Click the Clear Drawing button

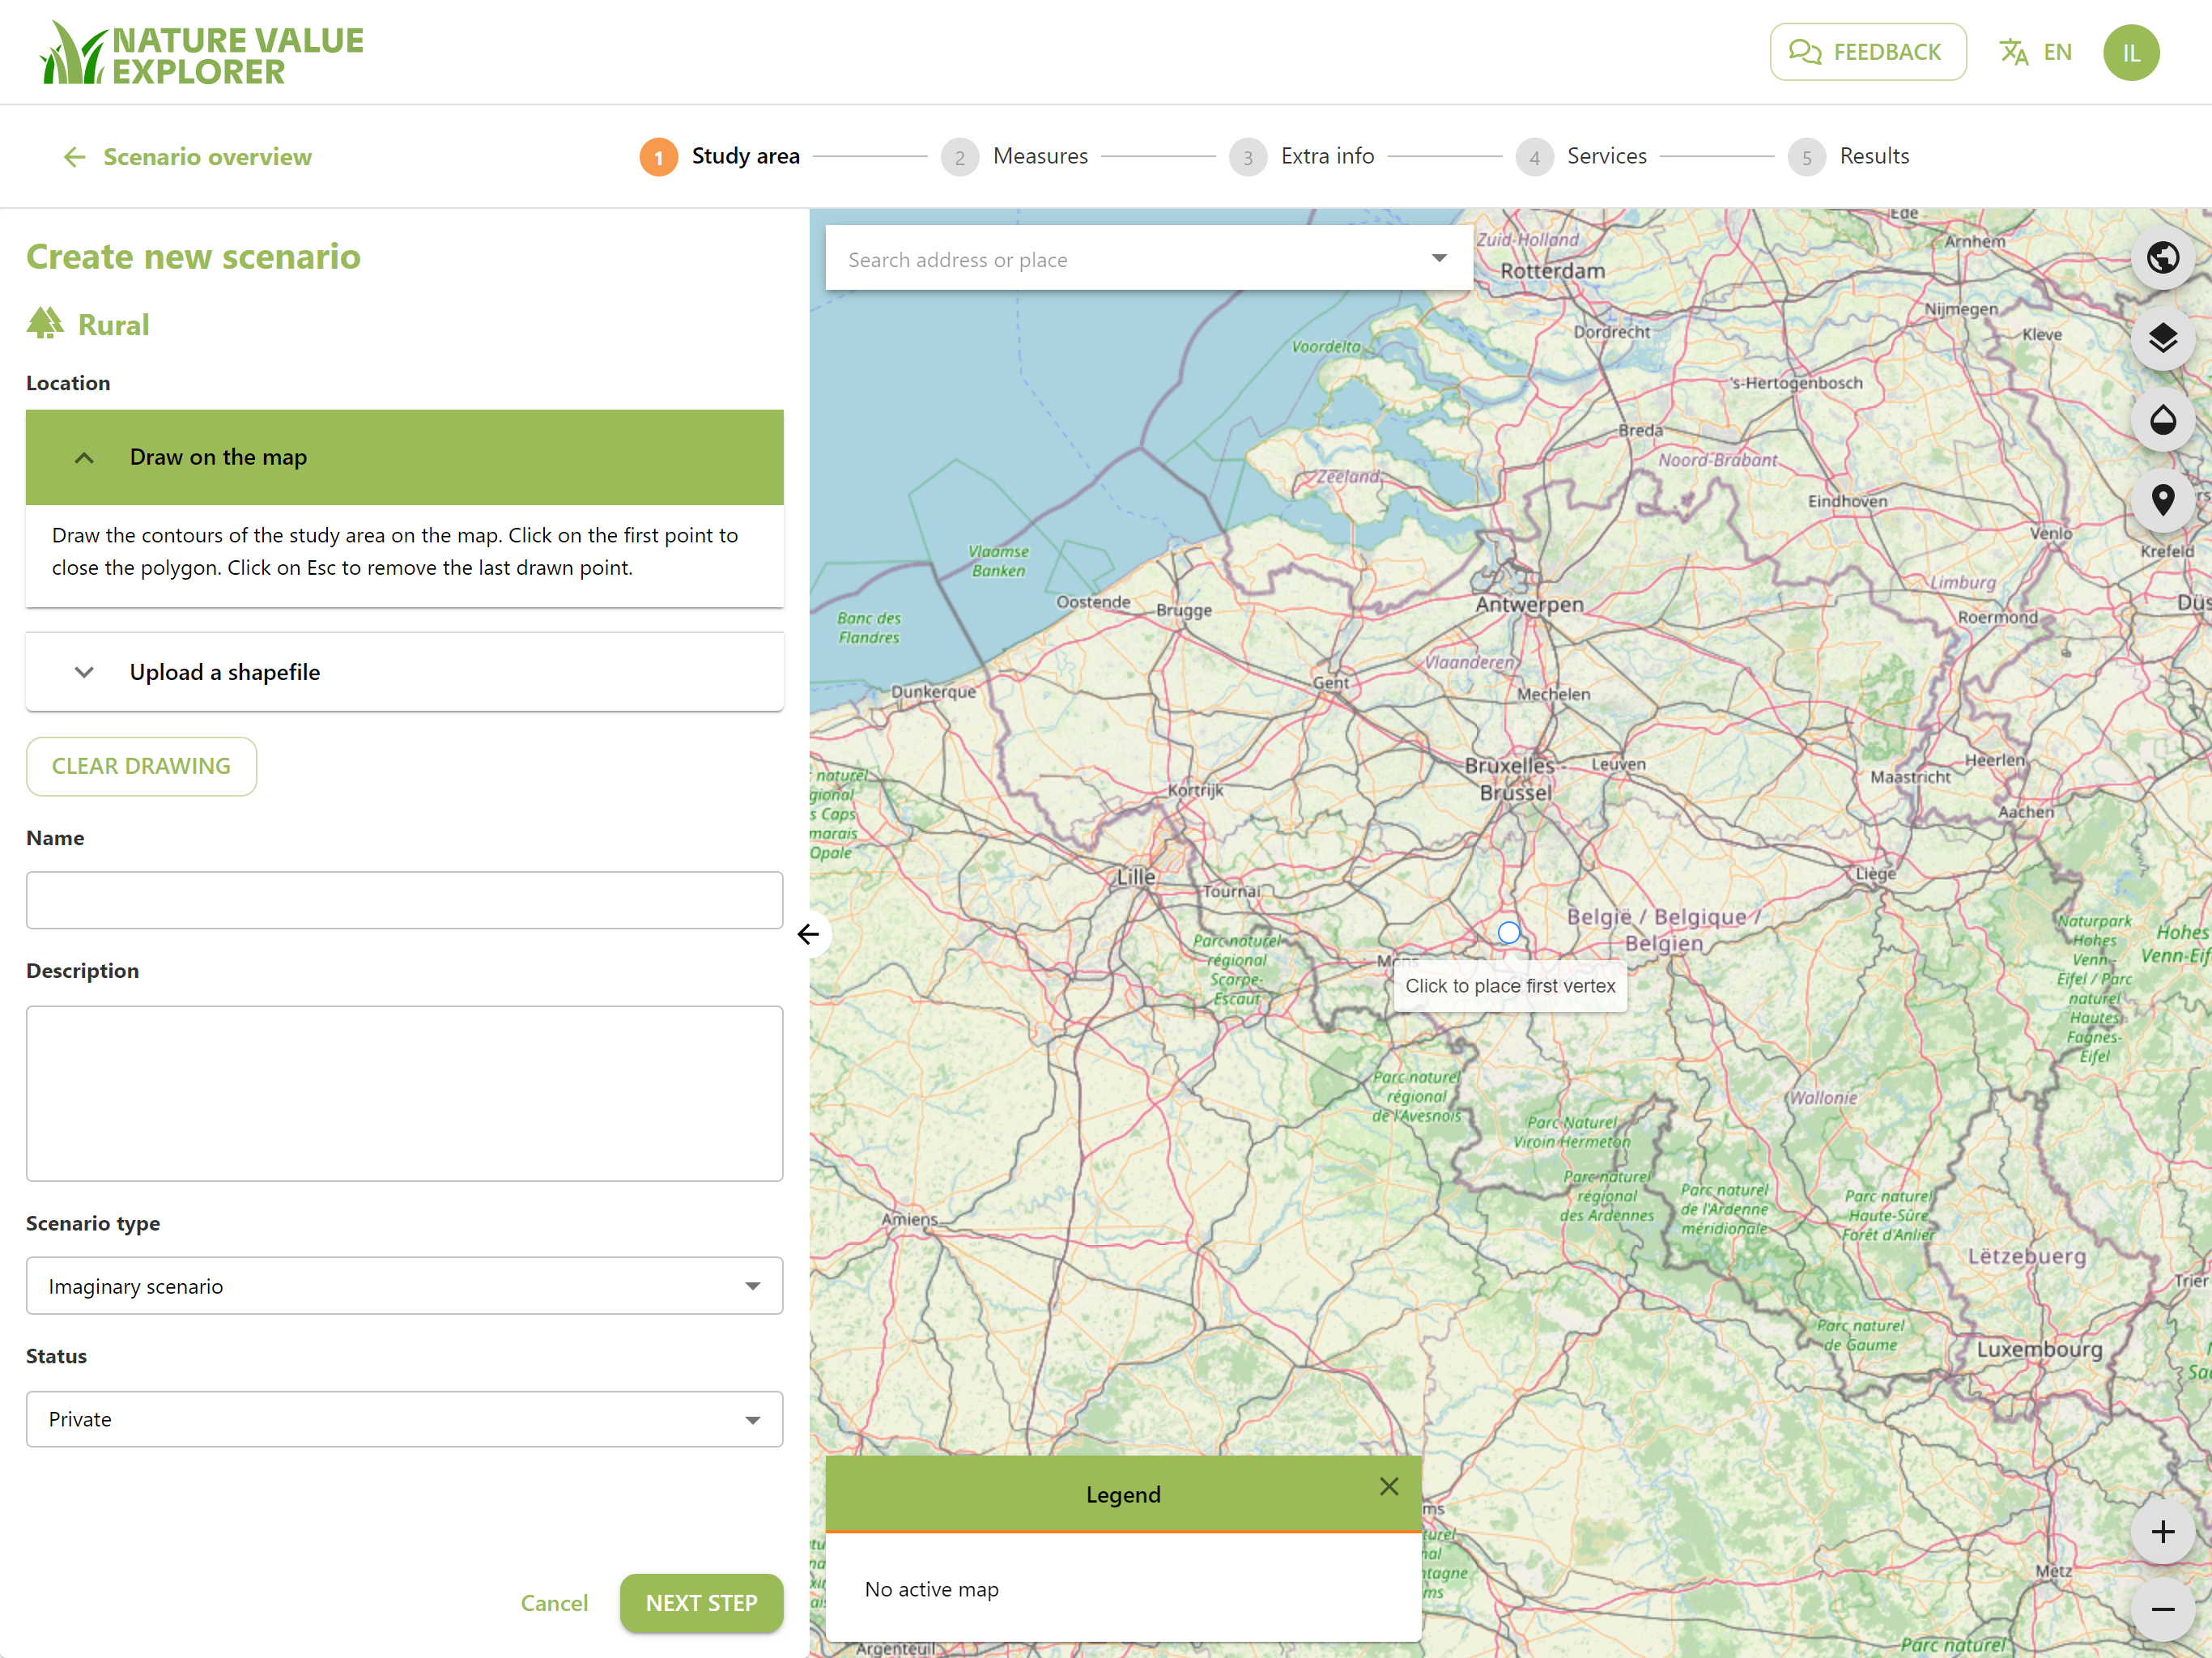[141, 766]
